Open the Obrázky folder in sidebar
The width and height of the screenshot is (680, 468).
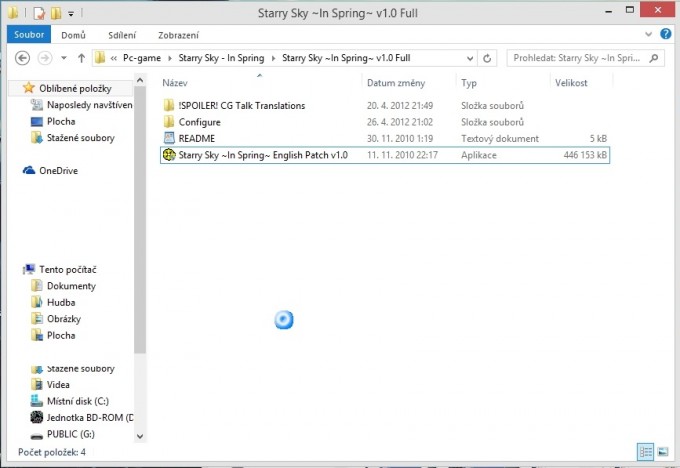point(64,319)
